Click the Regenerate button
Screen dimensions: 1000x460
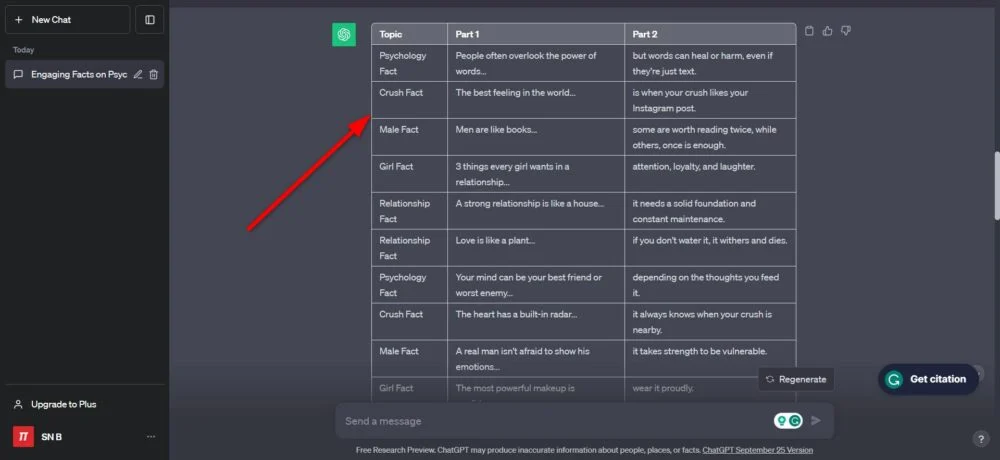pos(796,379)
